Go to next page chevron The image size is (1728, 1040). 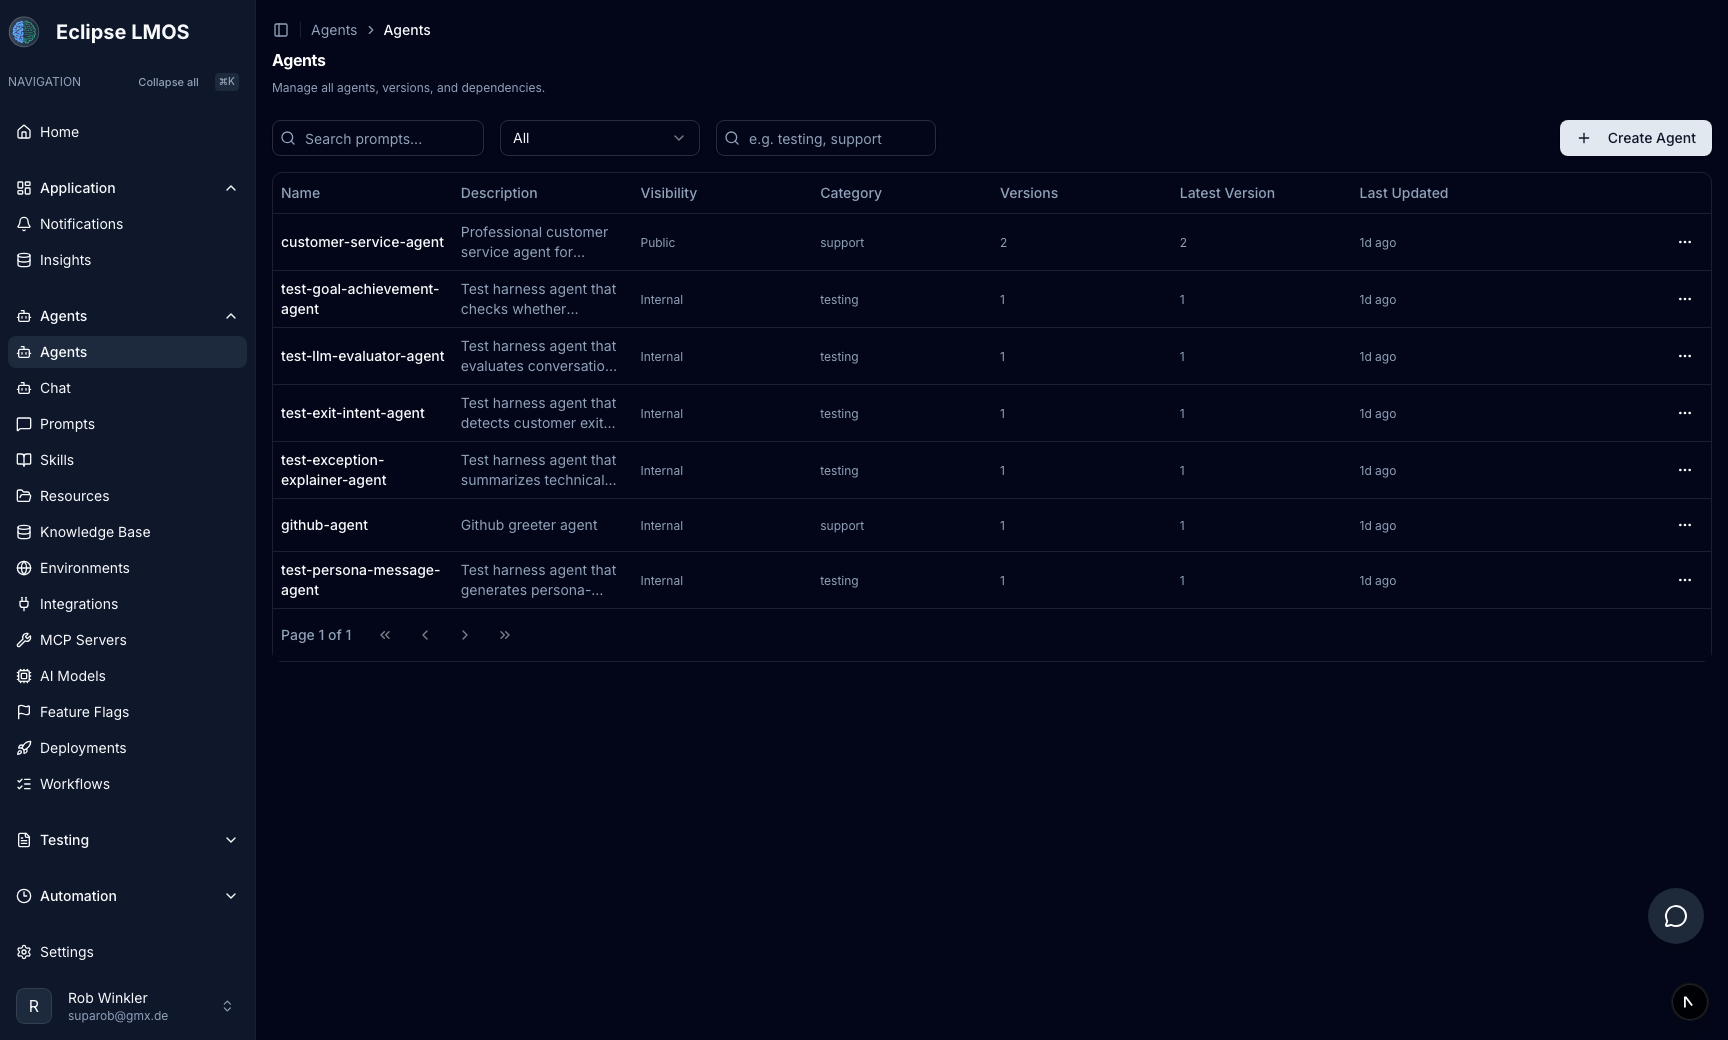coord(465,635)
